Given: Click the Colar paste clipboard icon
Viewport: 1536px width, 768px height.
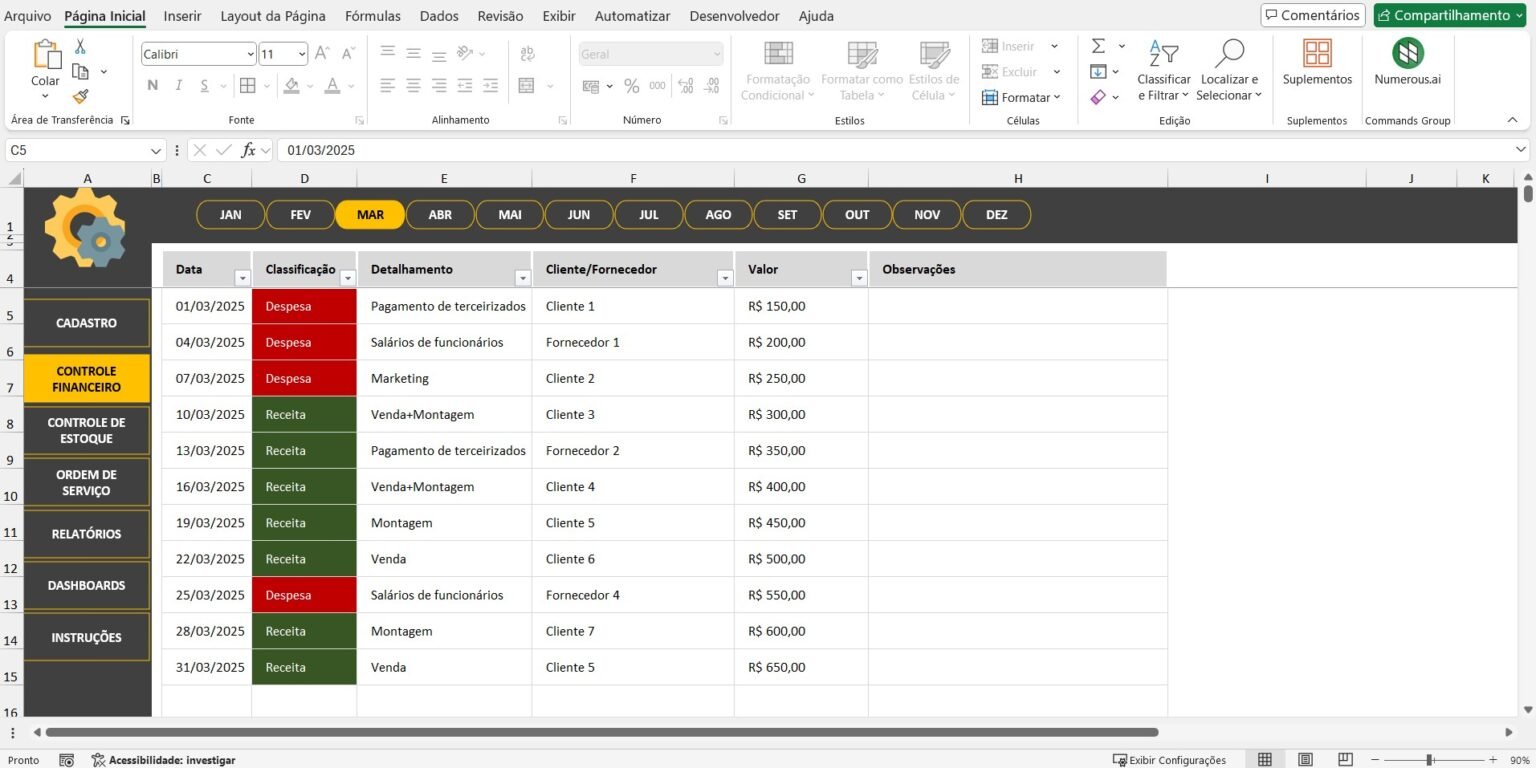Looking at the screenshot, I should 46,55.
